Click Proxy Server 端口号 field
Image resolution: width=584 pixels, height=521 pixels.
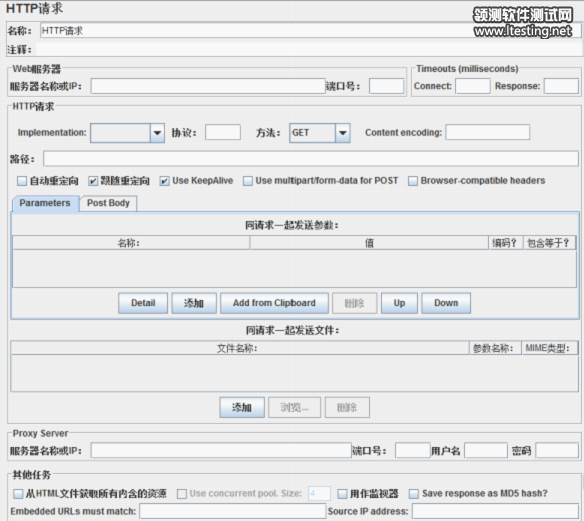[413, 451]
